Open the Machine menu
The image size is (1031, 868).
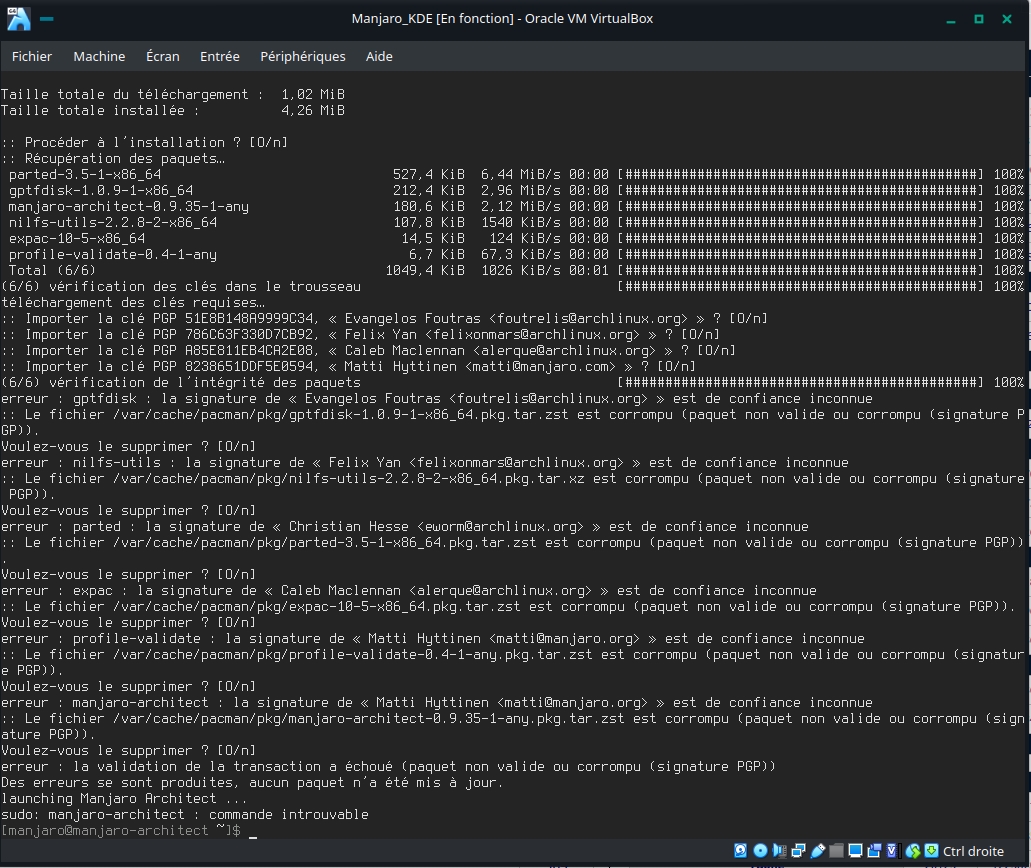99,56
